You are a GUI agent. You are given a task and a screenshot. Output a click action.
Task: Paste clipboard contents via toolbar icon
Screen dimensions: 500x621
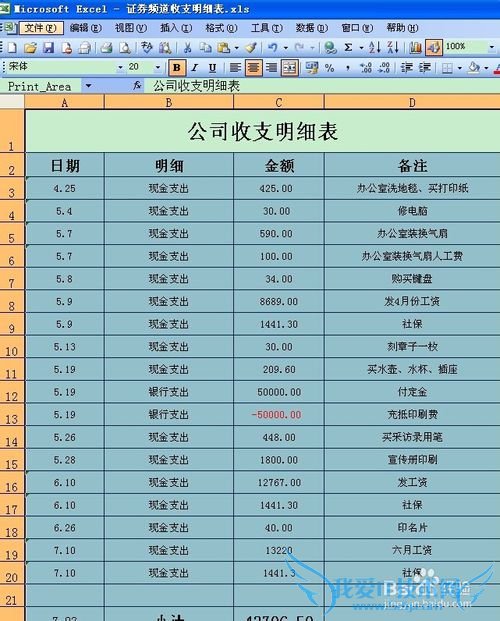[224, 48]
